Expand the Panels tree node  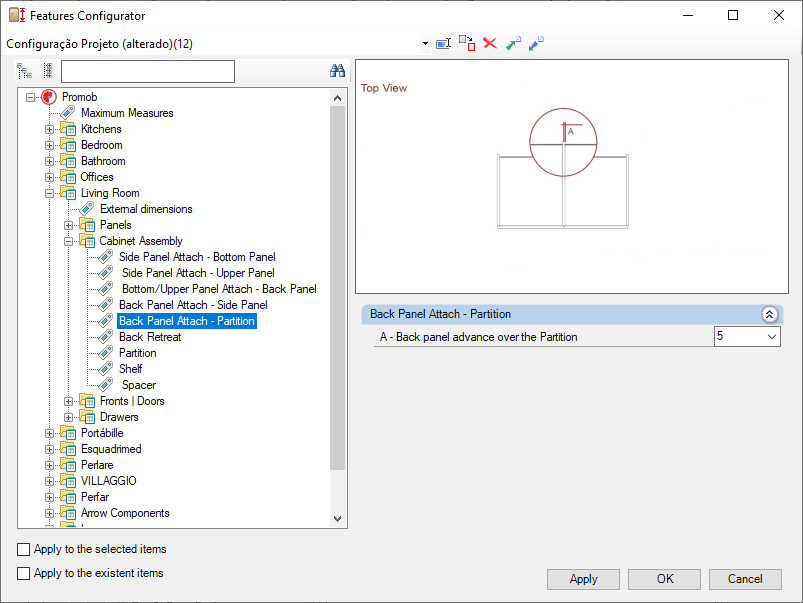tap(68, 225)
